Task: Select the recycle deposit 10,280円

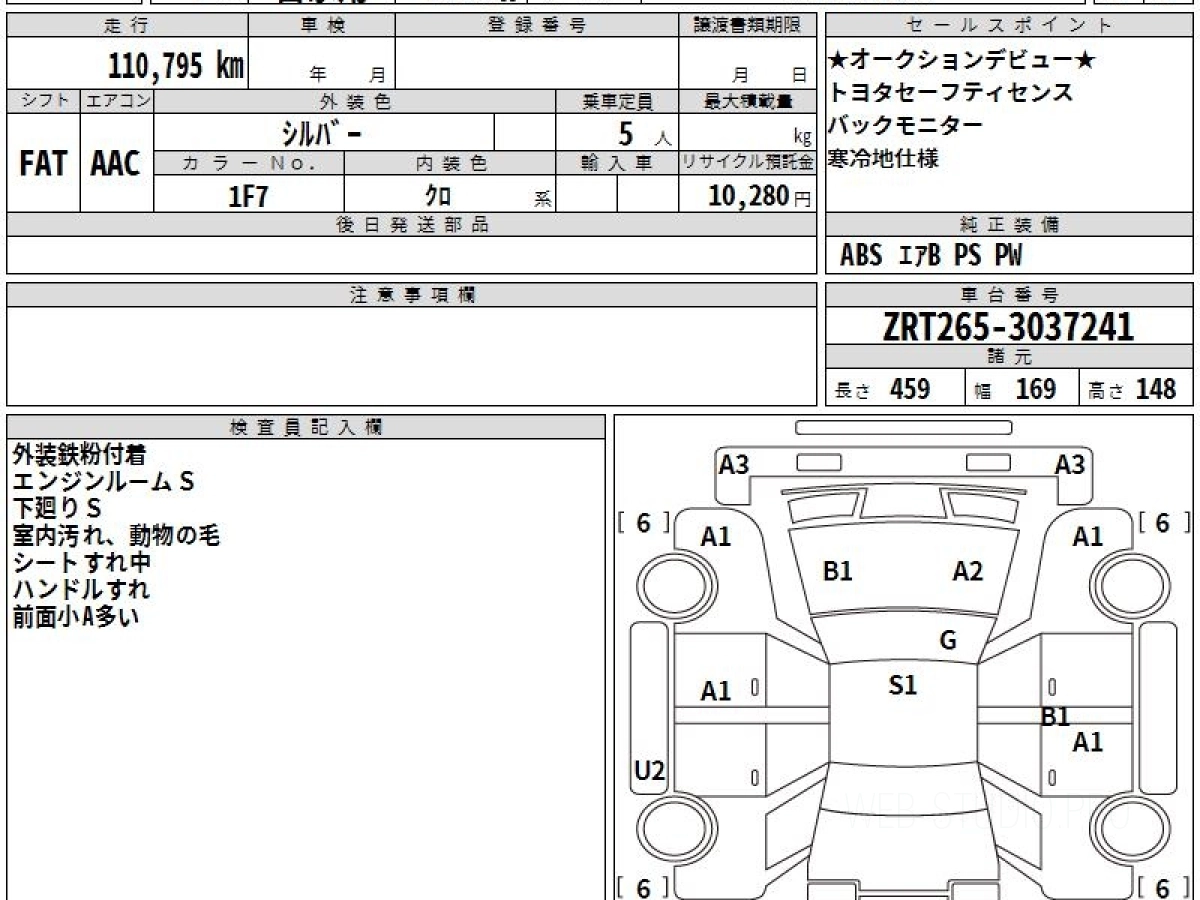Action: point(759,195)
